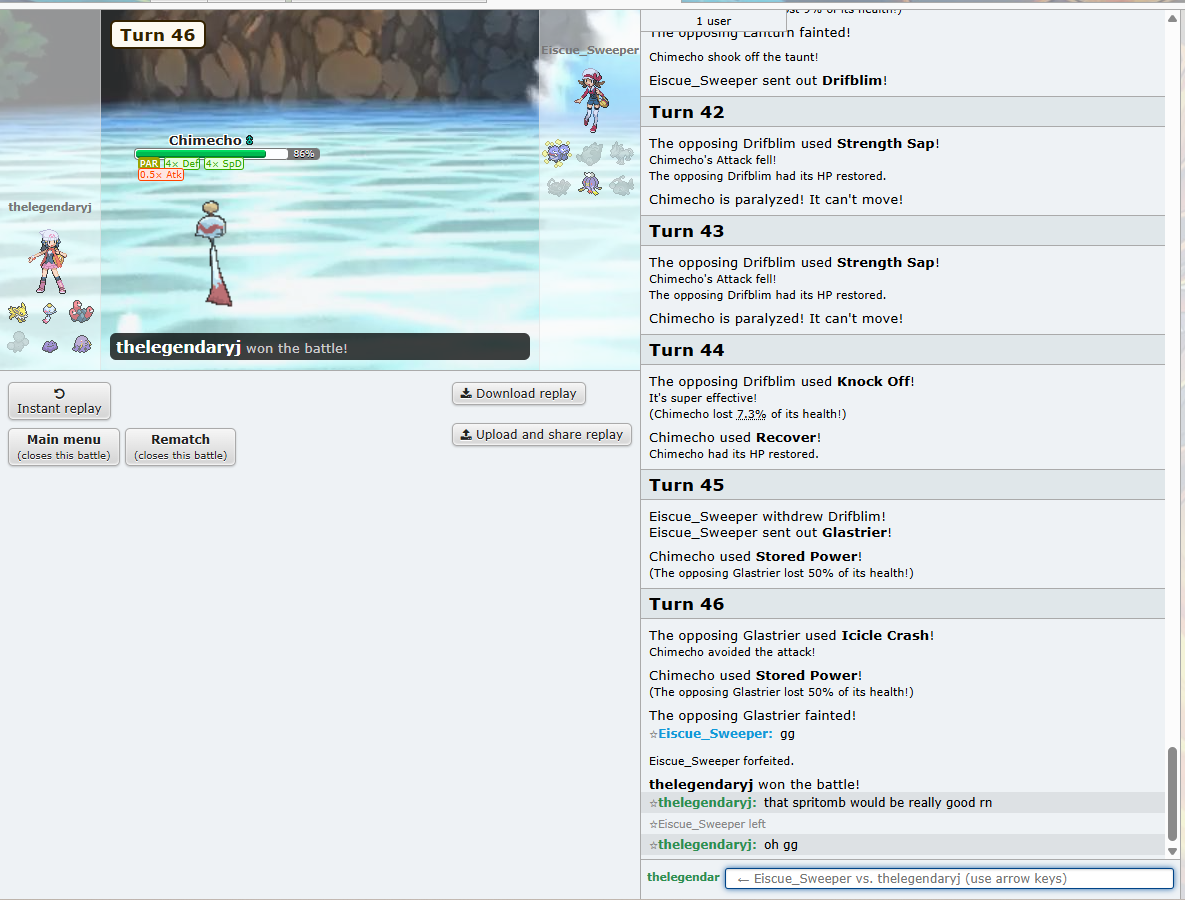
Task: Click 'The opposing Glastrier fainted!' log line
Action: pyautogui.click(x=752, y=716)
